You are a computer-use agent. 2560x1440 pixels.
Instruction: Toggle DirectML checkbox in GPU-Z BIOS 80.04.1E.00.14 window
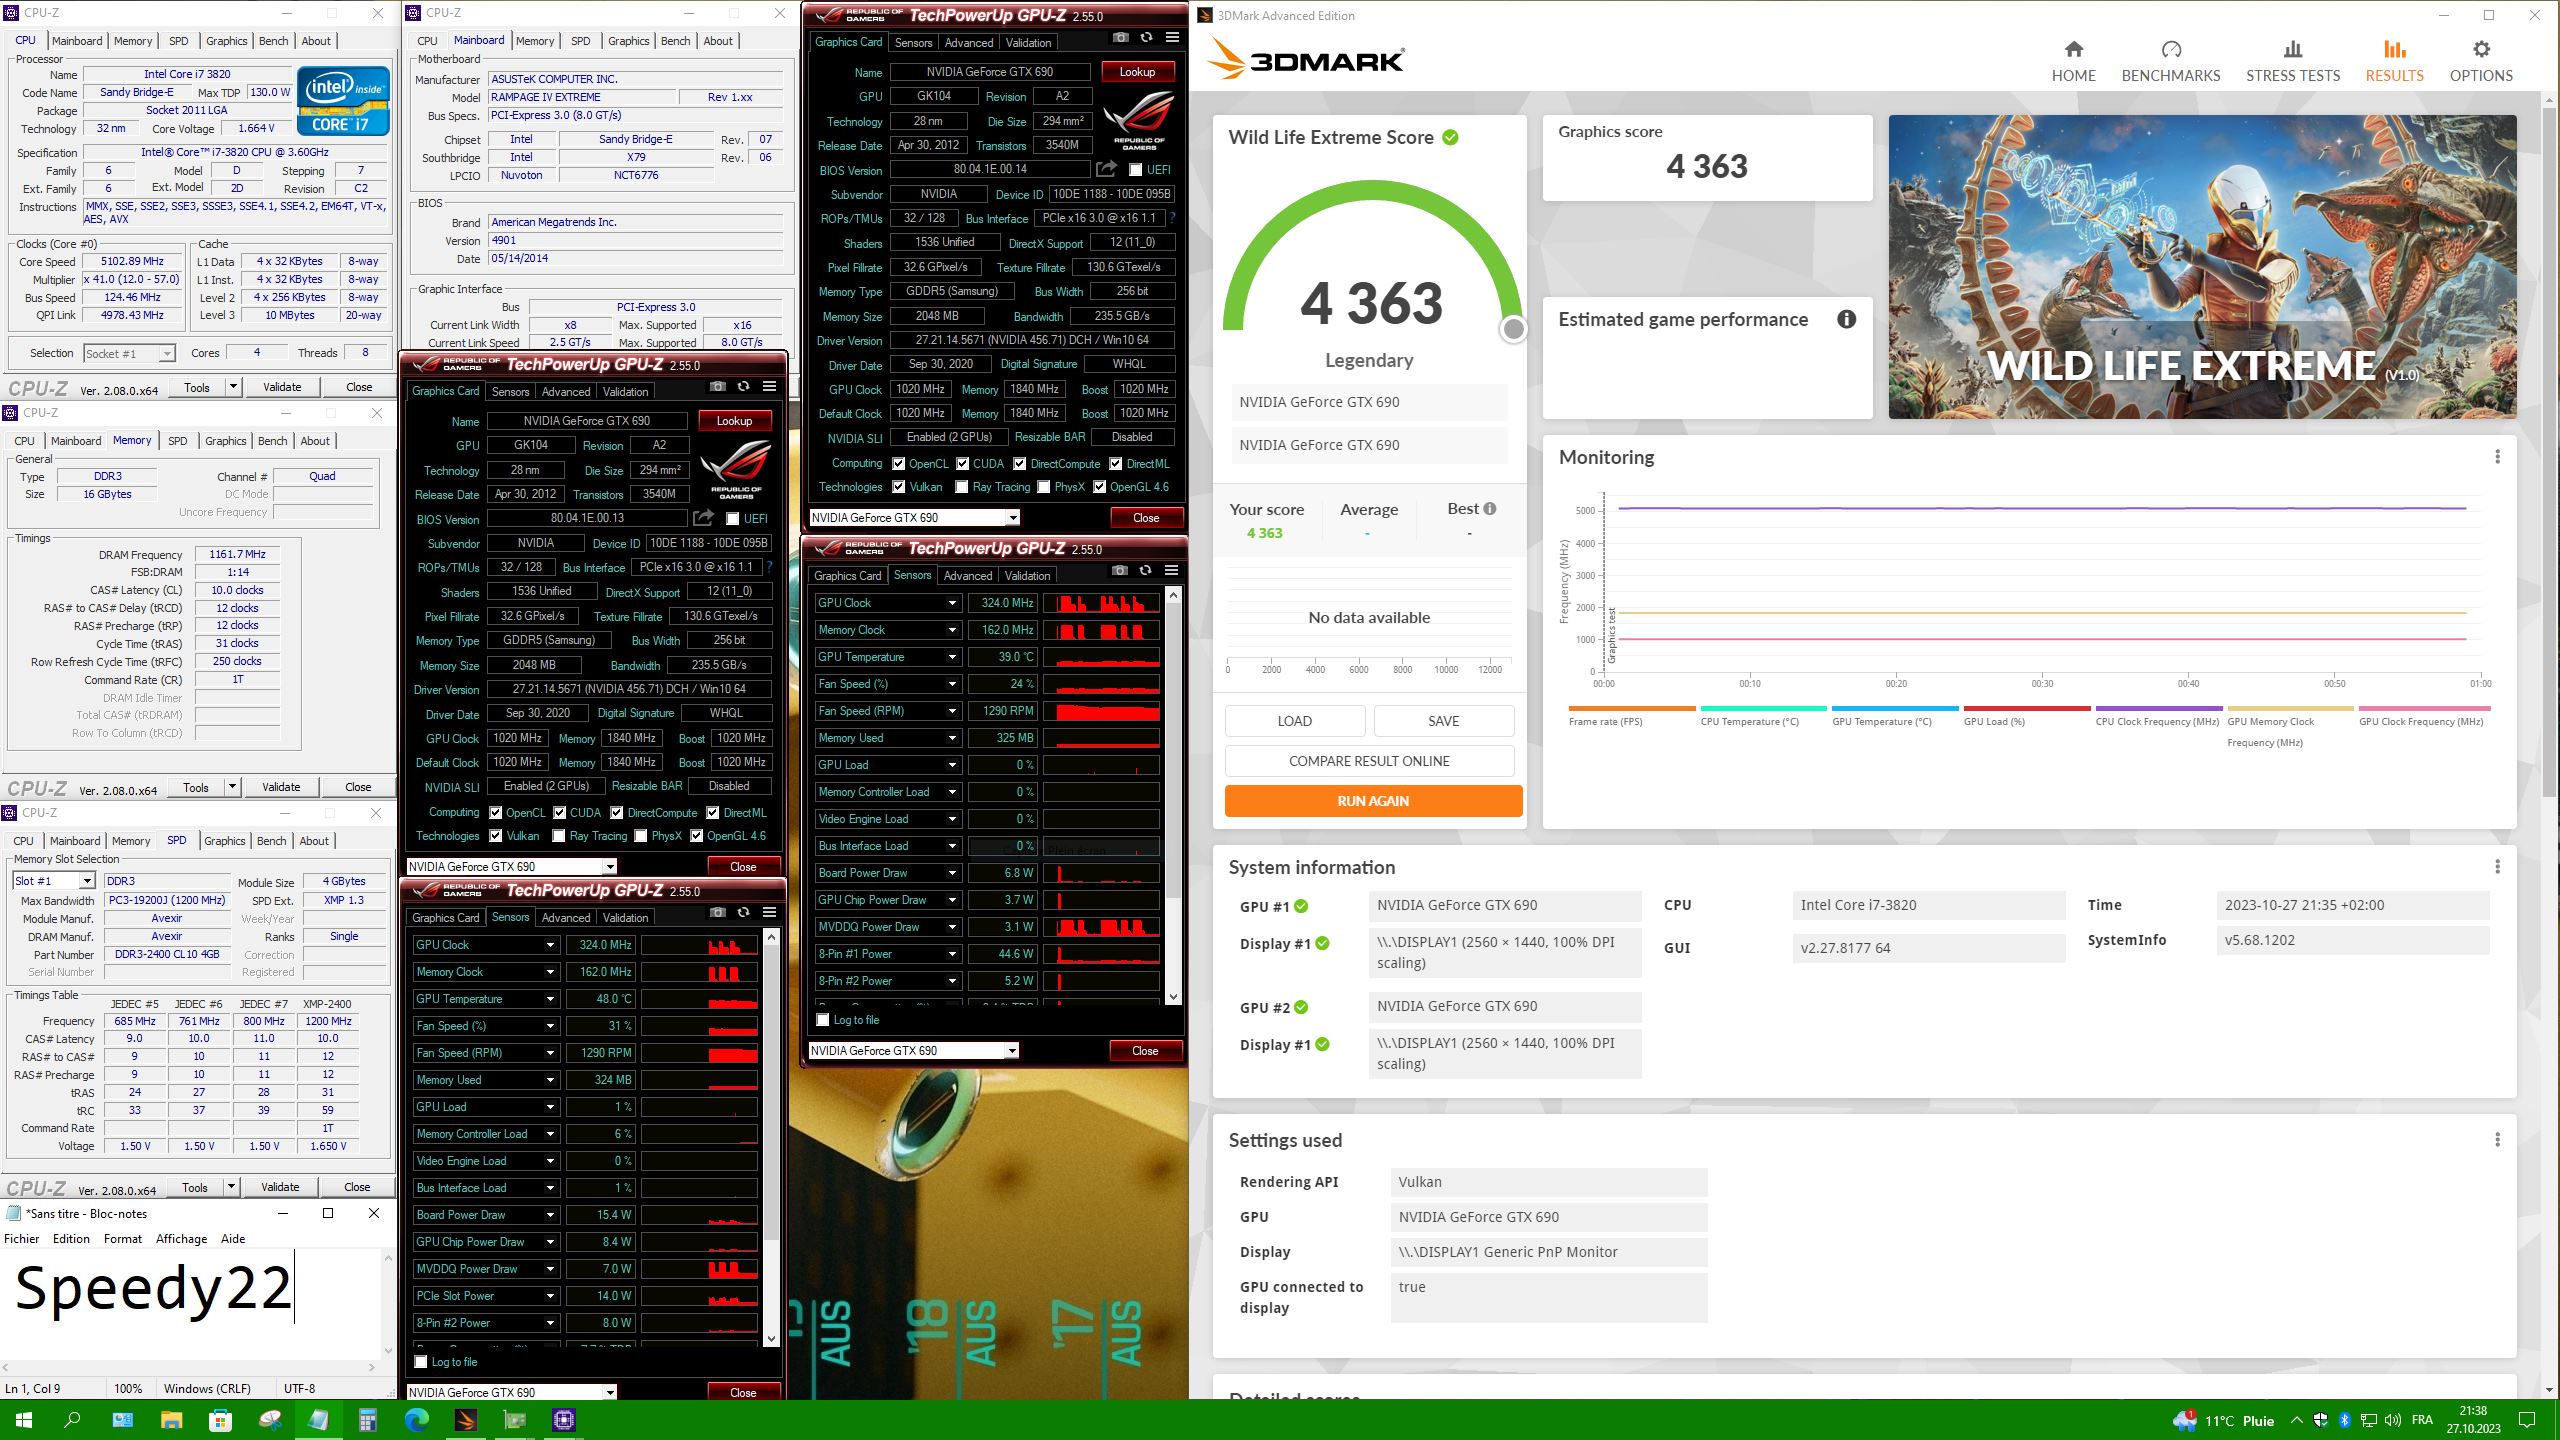tap(1115, 464)
